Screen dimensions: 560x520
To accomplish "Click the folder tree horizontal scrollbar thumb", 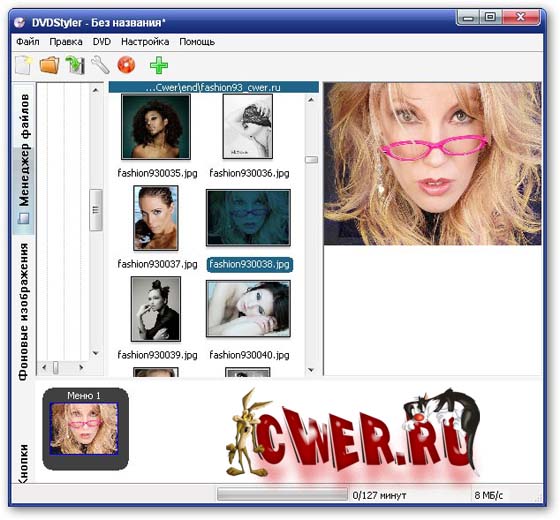I will click(x=56, y=368).
